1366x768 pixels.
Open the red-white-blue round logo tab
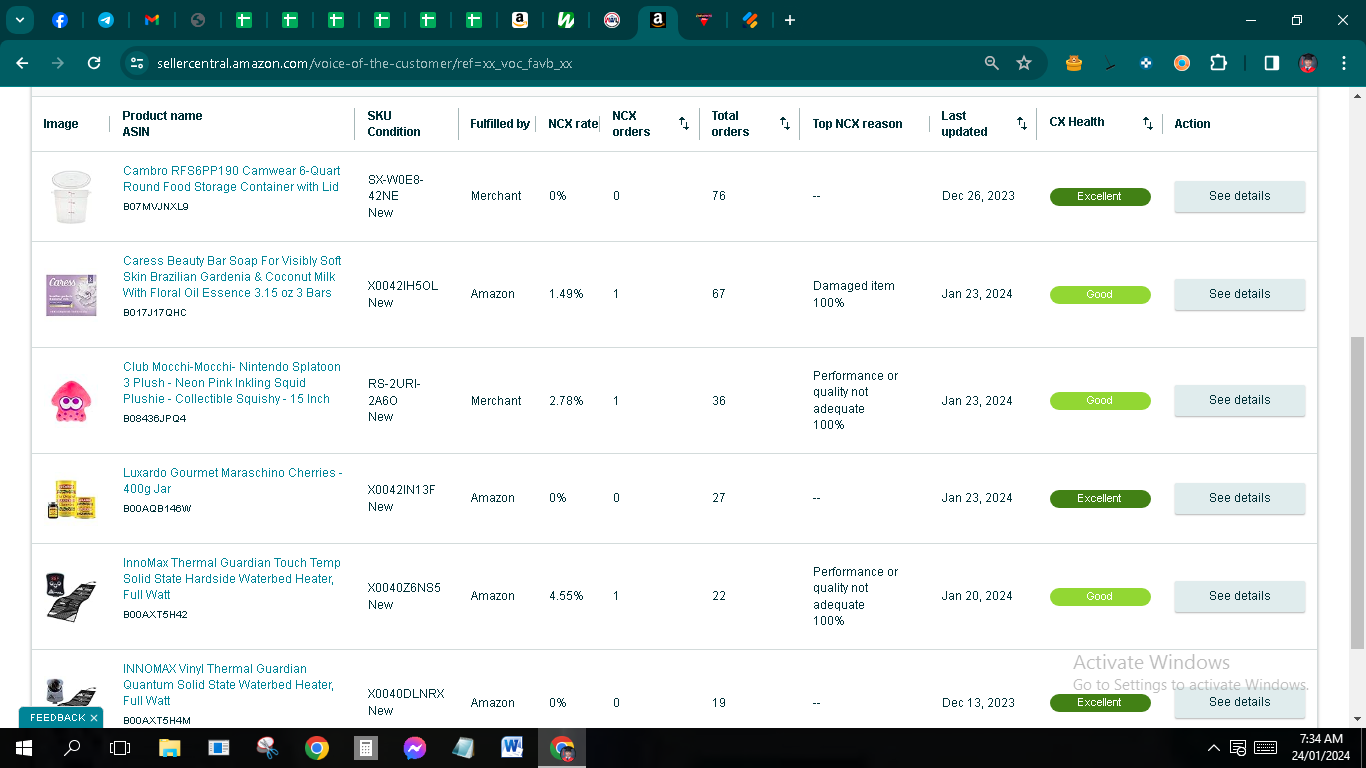pos(612,20)
